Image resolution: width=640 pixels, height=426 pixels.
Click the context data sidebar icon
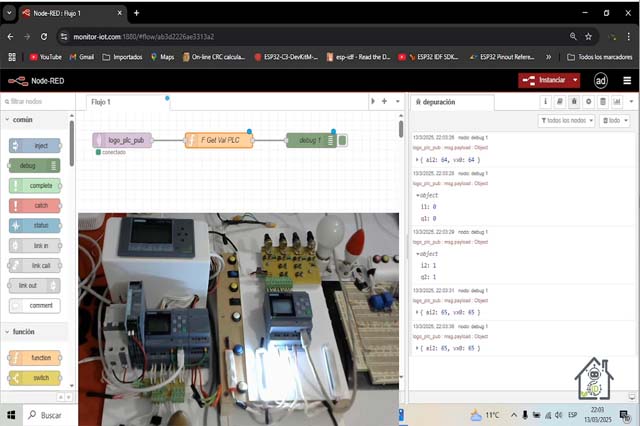(x=602, y=101)
